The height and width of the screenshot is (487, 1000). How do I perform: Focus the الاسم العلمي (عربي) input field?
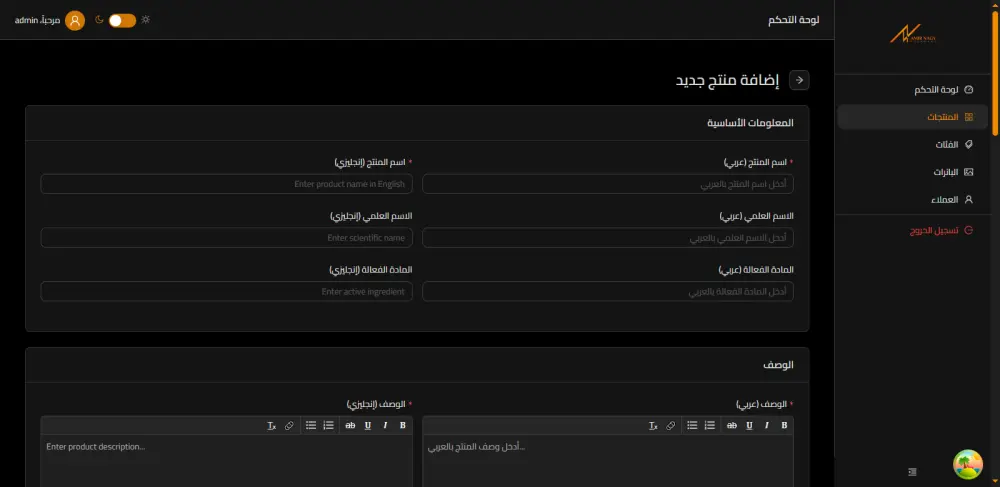[x=608, y=238]
